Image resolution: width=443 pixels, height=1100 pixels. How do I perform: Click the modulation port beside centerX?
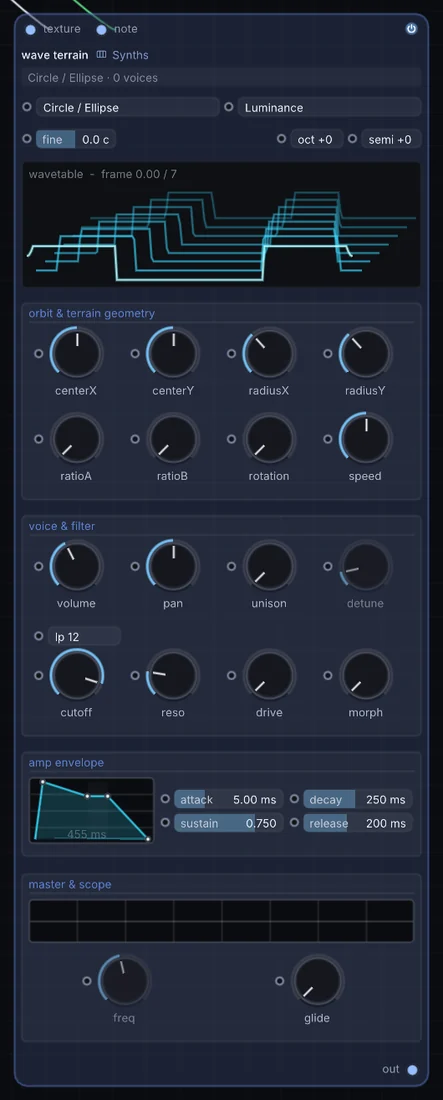click(39, 354)
